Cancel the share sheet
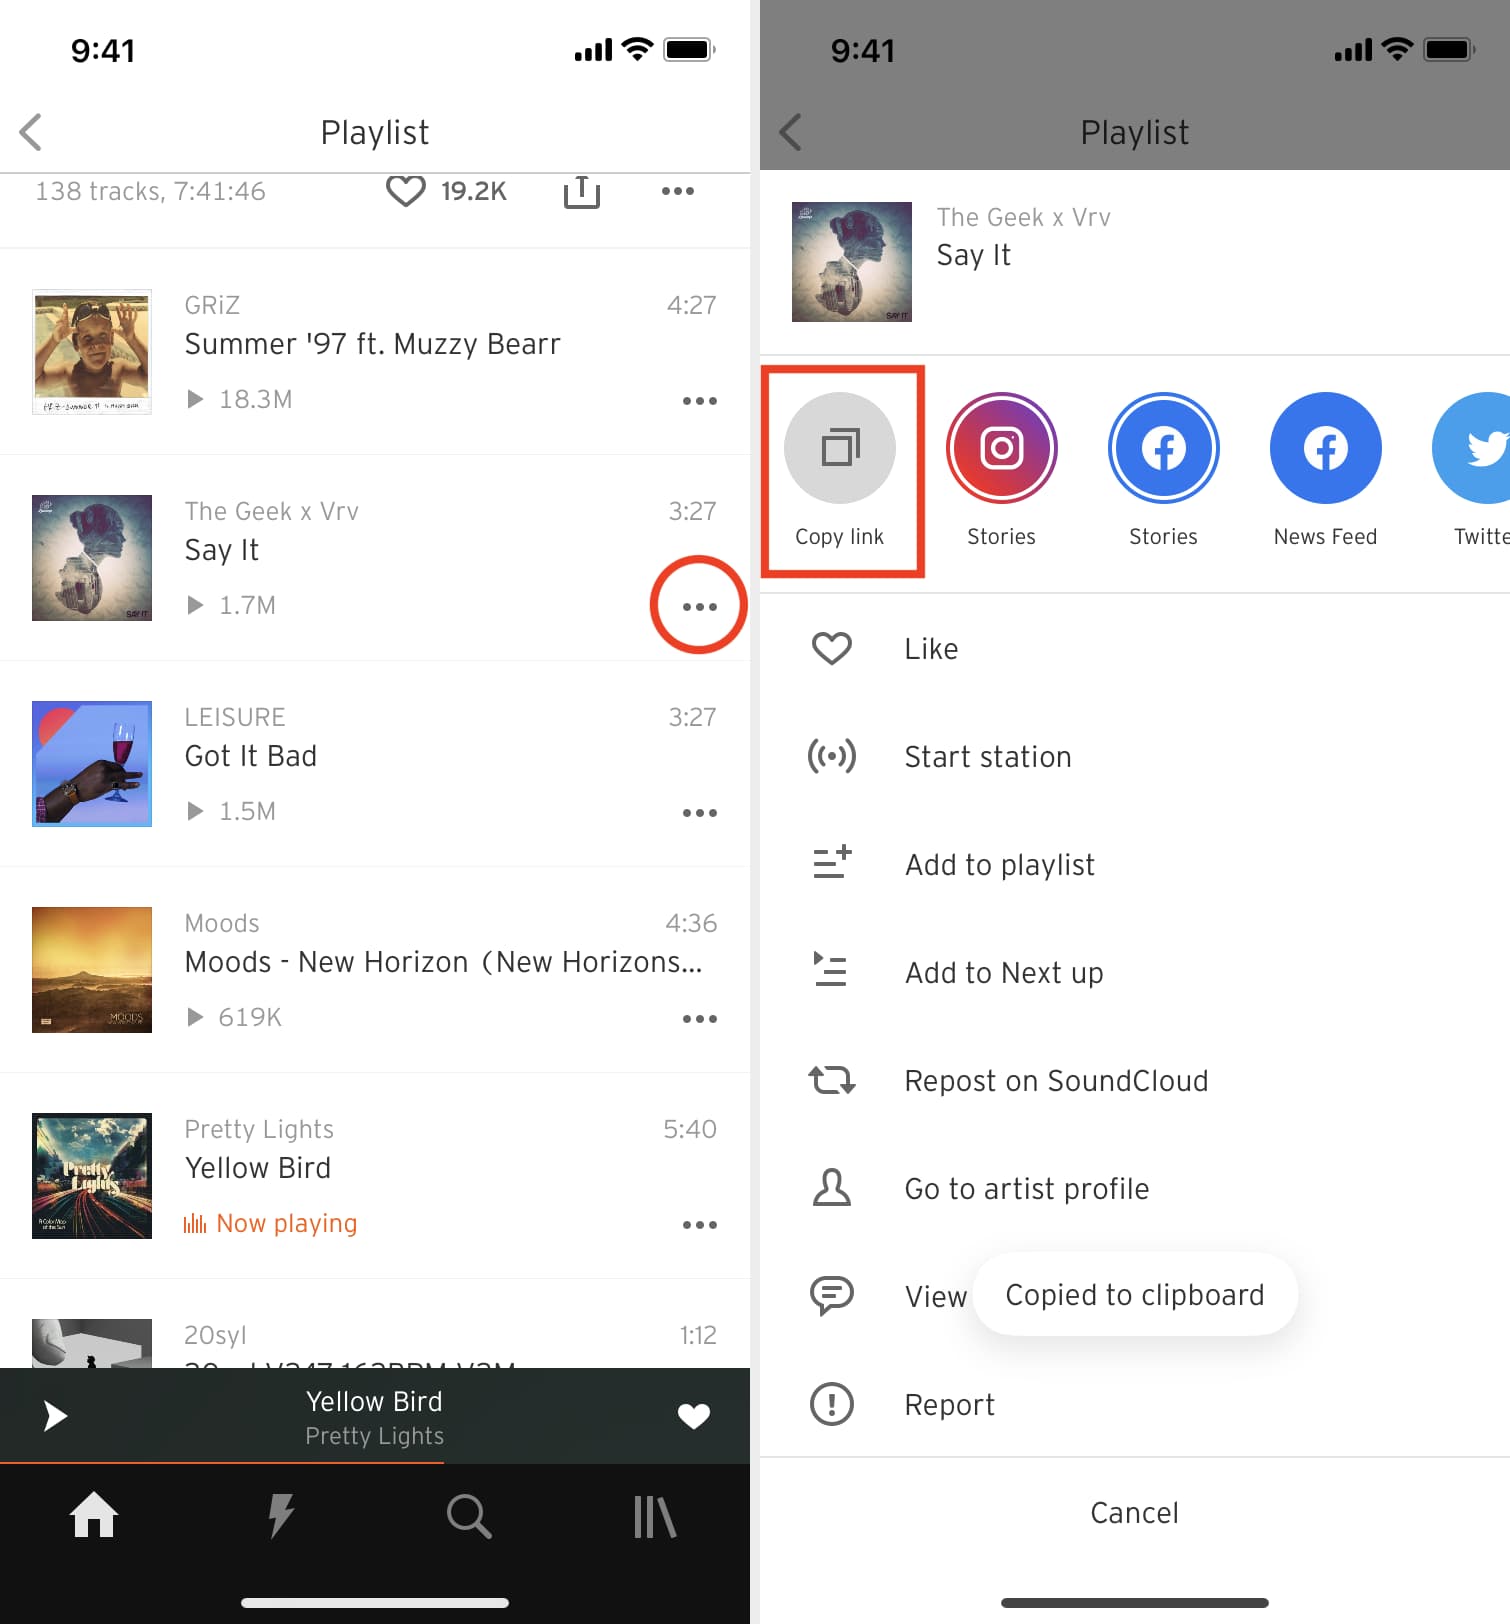The width and height of the screenshot is (1510, 1624). [x=1135, y=1513]
